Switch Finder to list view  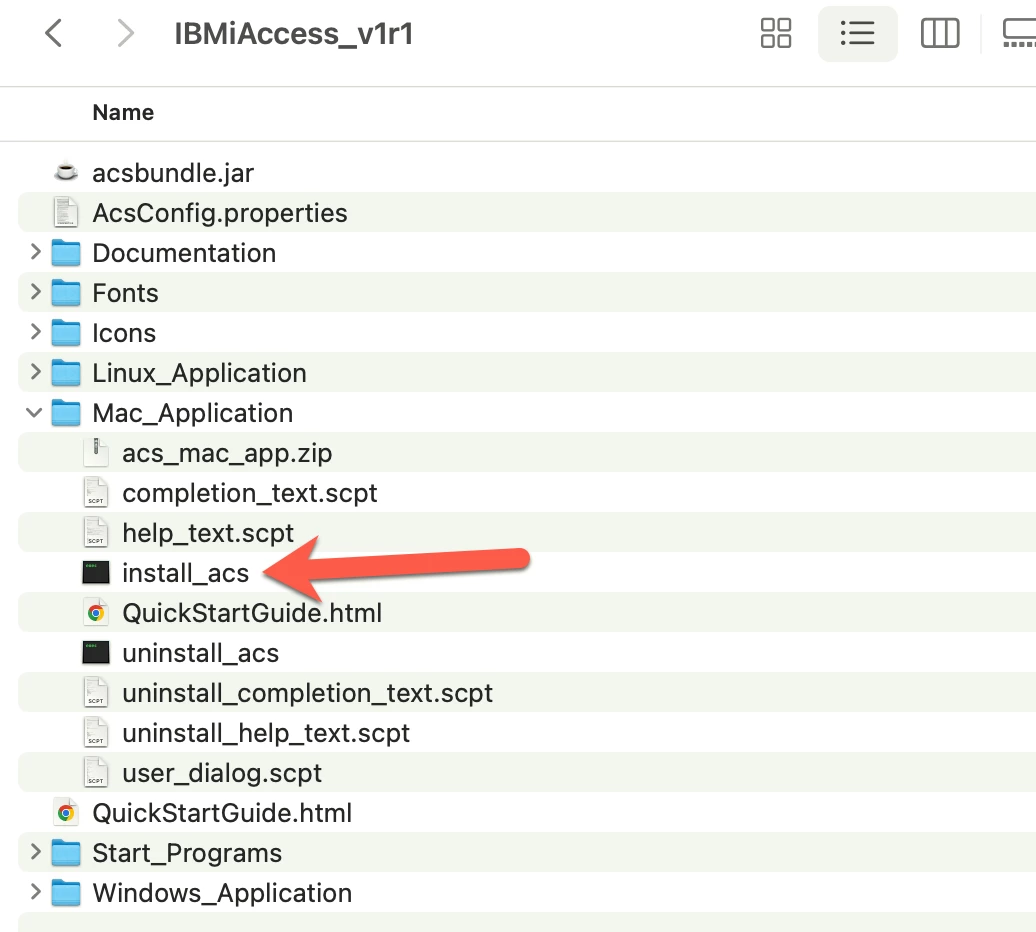(x=858, y=33)
